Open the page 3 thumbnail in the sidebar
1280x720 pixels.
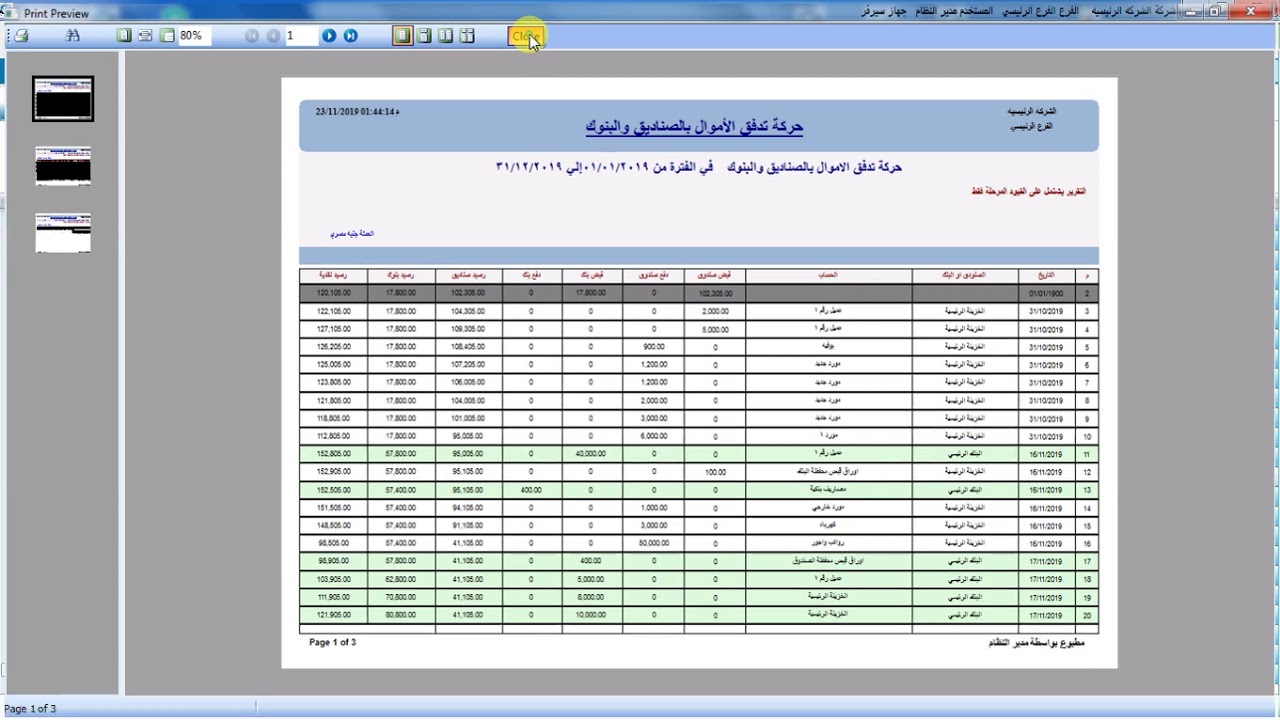[63, 233]
